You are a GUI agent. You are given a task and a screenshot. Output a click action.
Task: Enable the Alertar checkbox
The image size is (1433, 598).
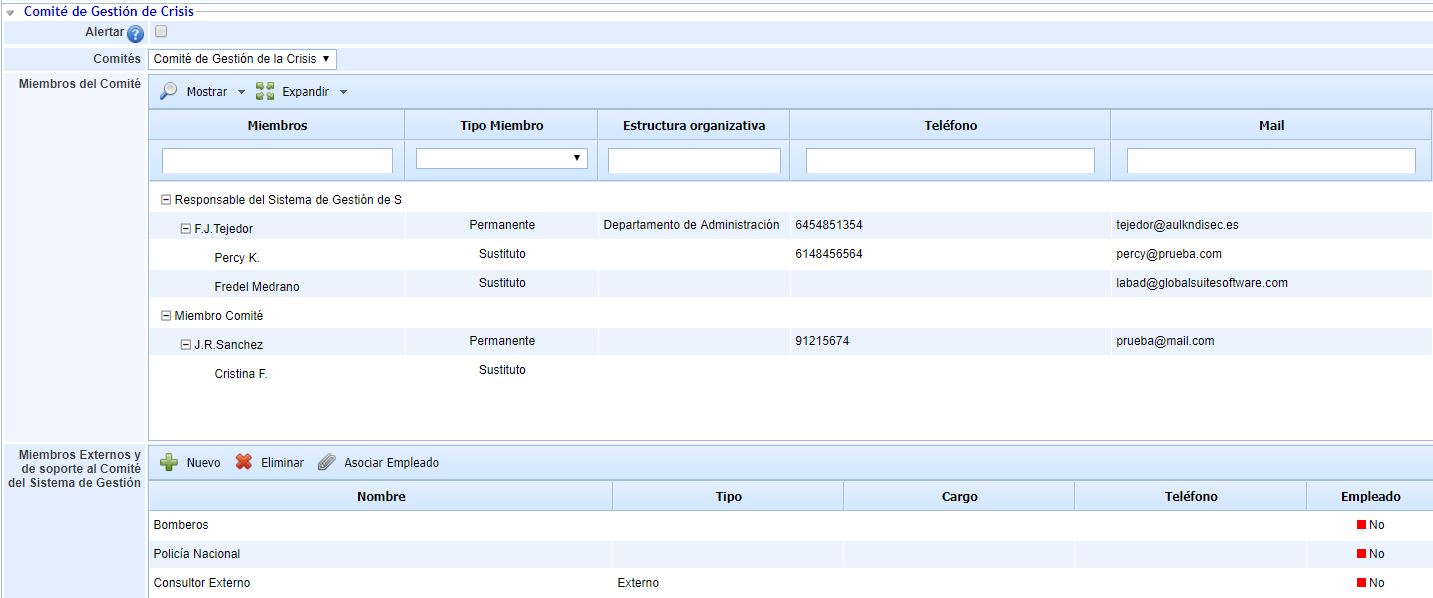(161, 32)
